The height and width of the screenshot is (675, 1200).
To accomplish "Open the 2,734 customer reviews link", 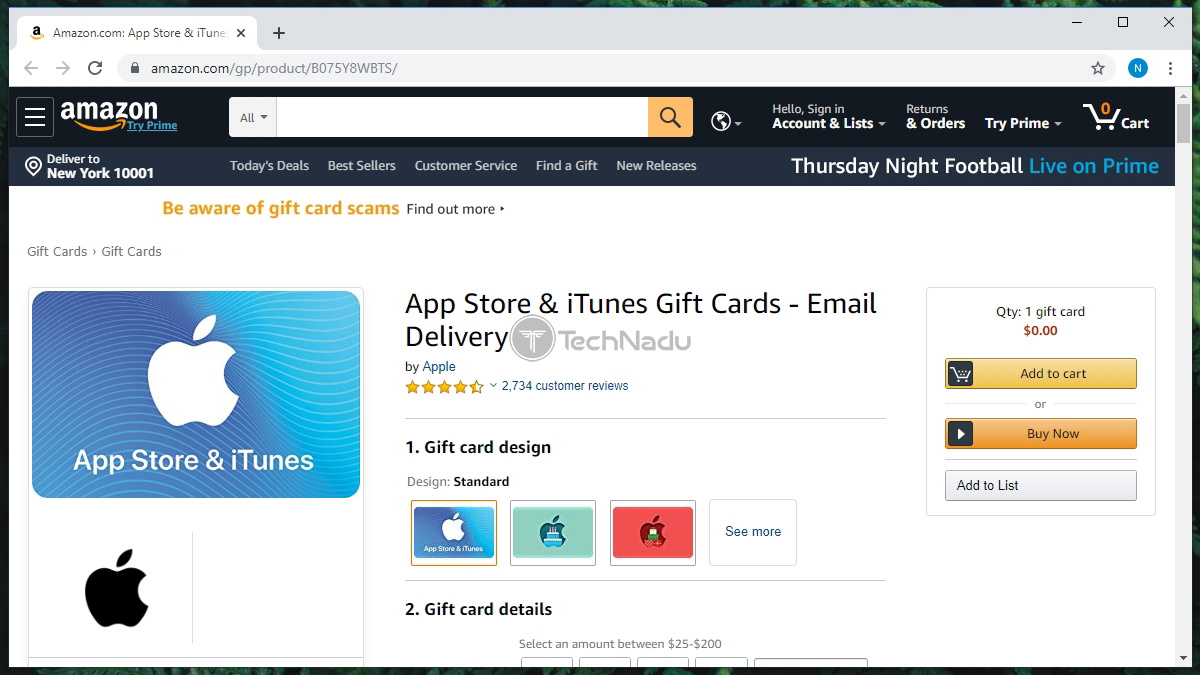I will pos(565,386).
